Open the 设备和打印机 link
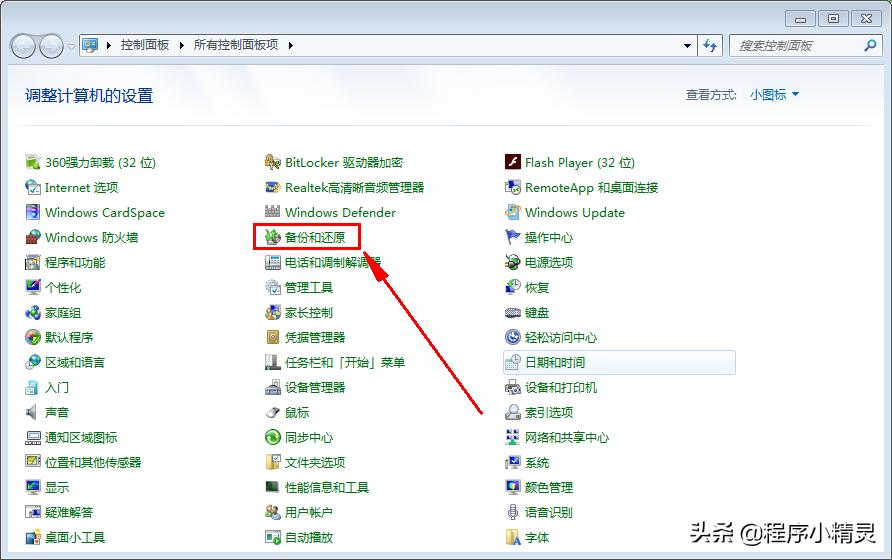 pos(560,388)
